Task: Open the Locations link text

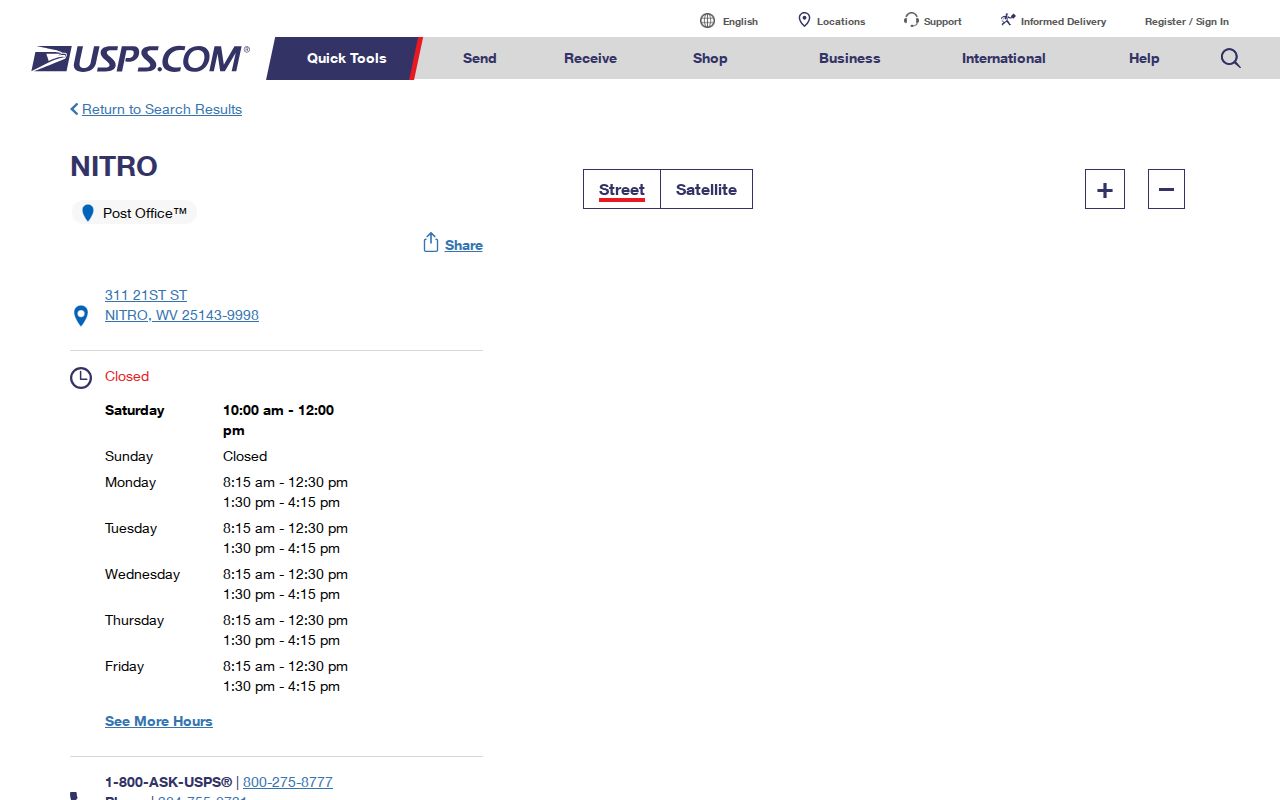Action: coord(841,21)
